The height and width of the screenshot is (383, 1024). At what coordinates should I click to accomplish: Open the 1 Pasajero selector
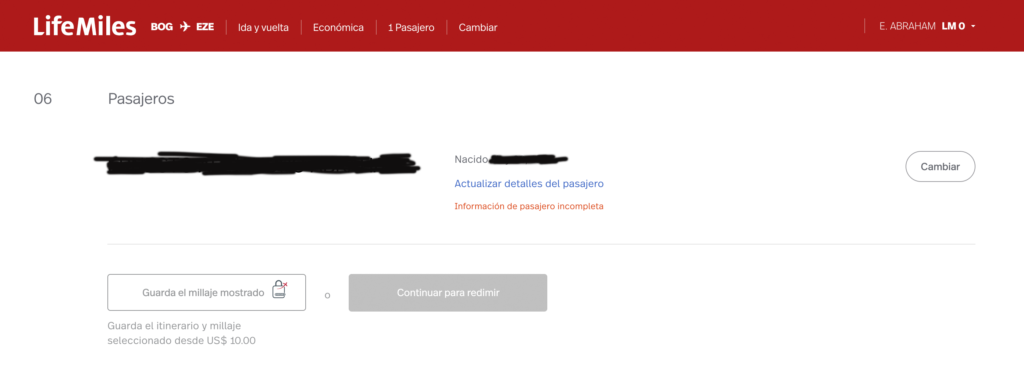click(x=411, y=27)
